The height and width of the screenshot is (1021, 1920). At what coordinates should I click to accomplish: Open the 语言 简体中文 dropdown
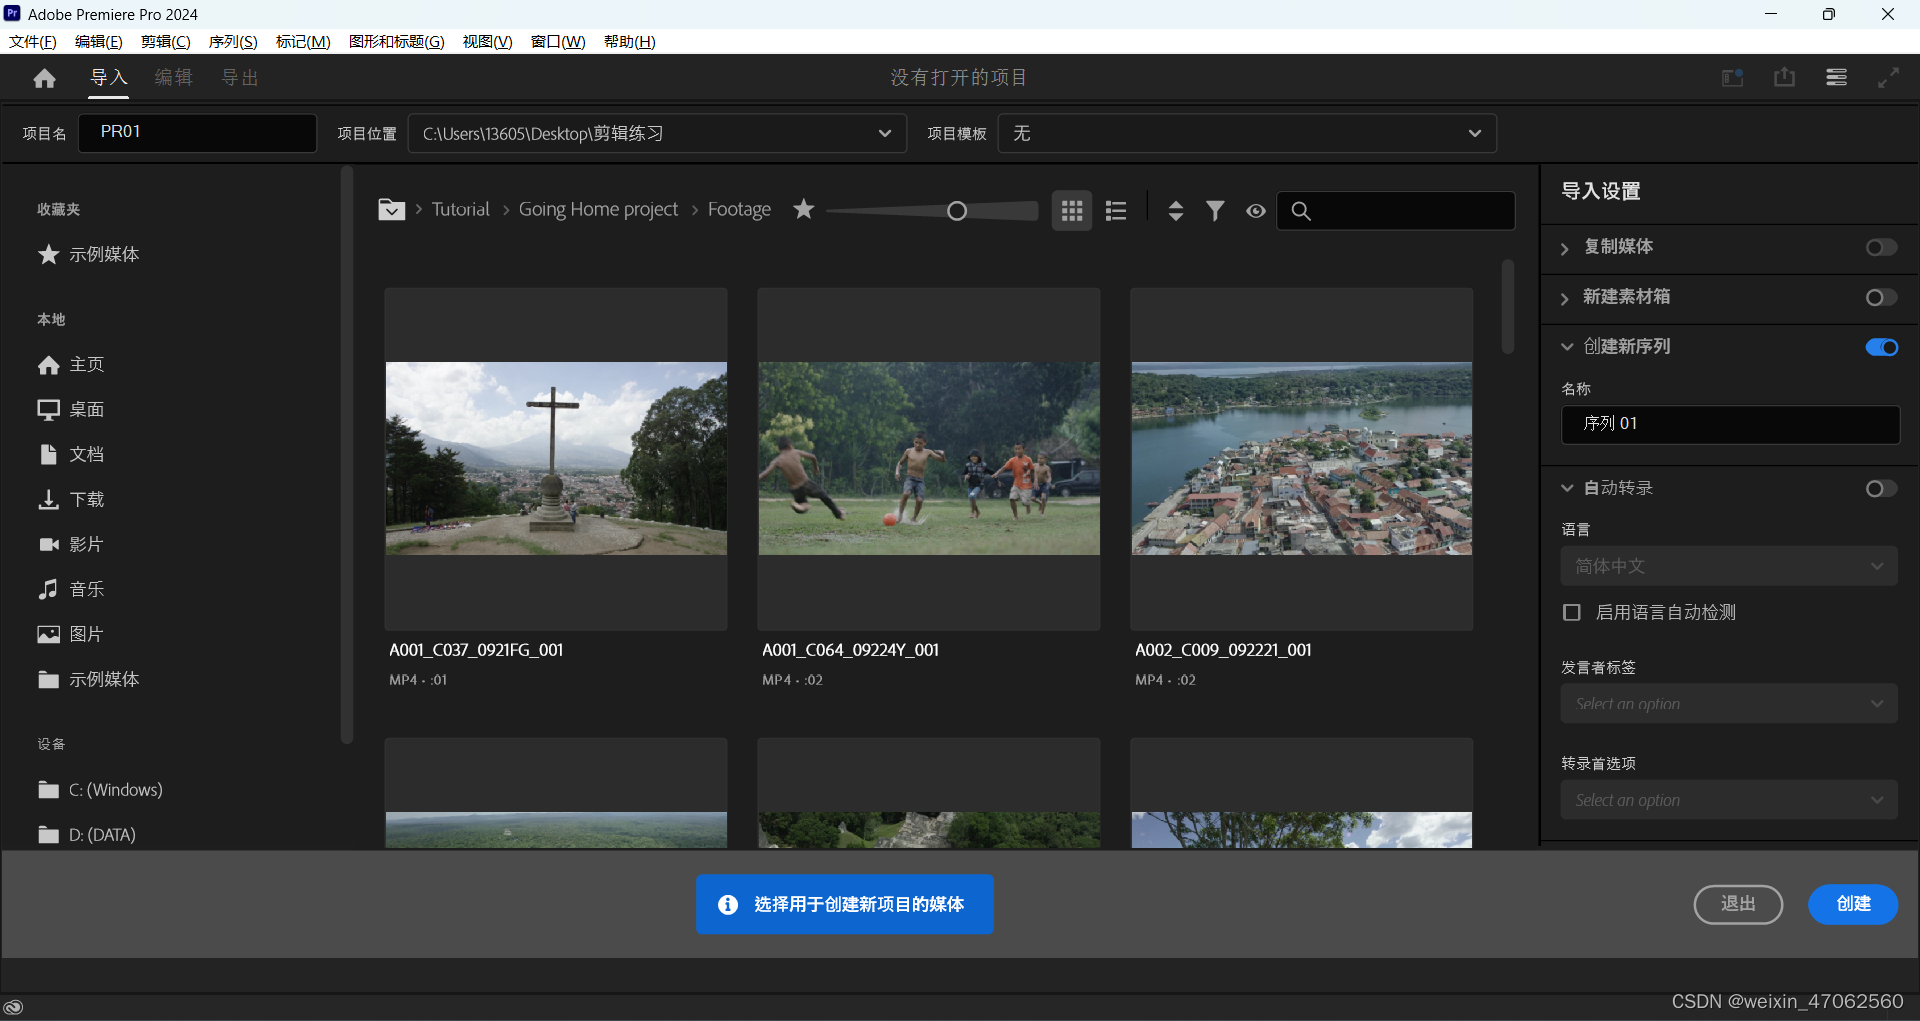[x=1729, y=566]
